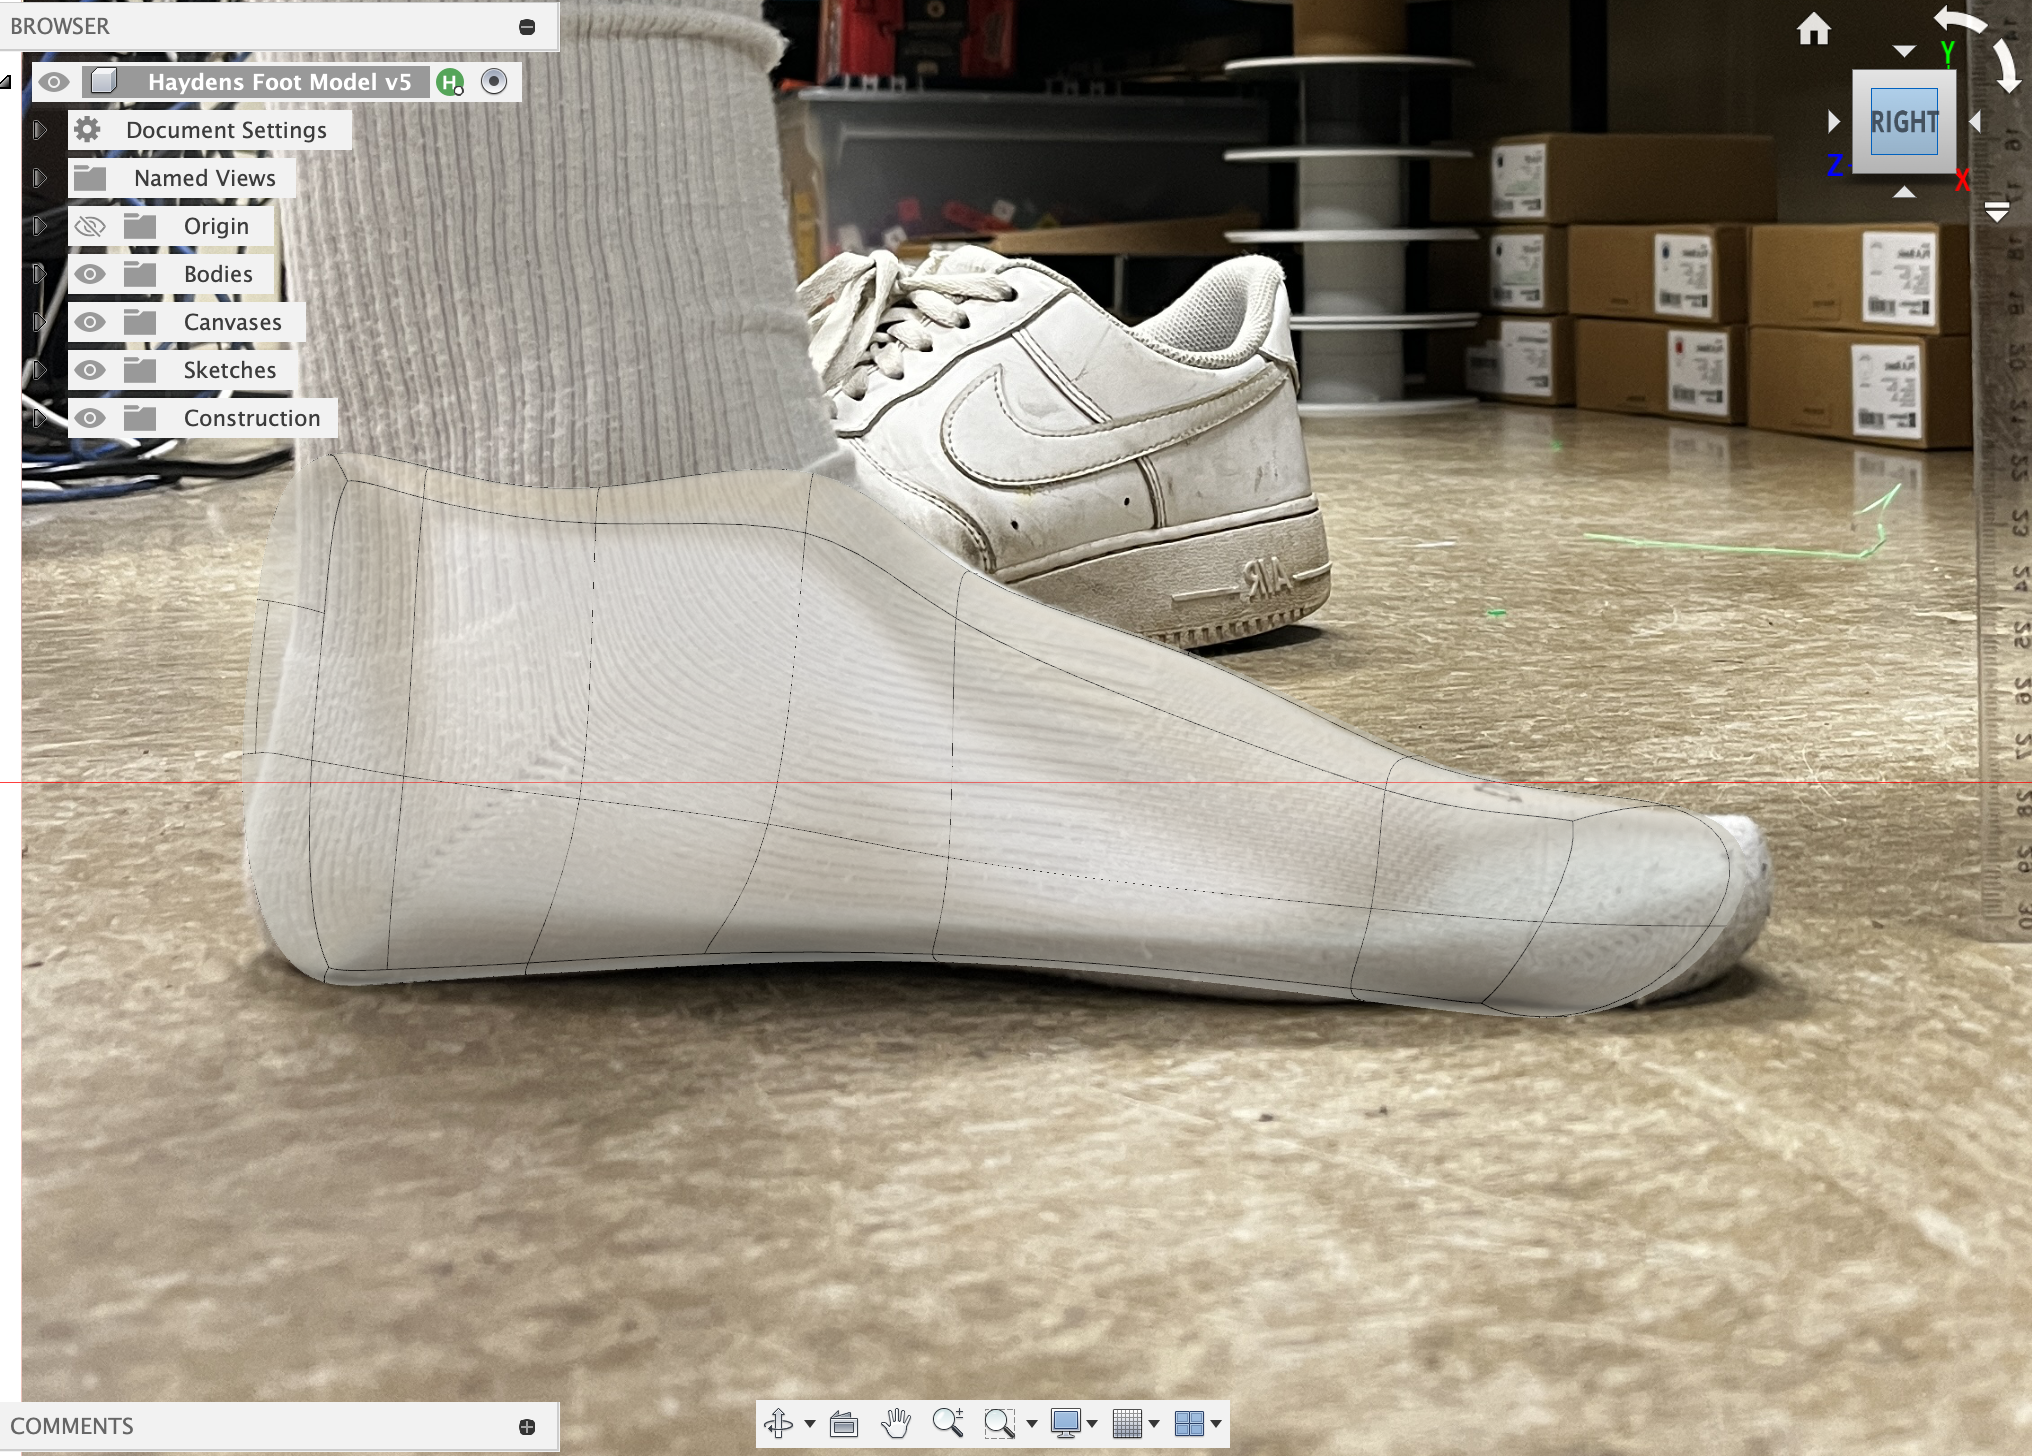
Task: Click the Sketches folder icon
Action: 140,370
